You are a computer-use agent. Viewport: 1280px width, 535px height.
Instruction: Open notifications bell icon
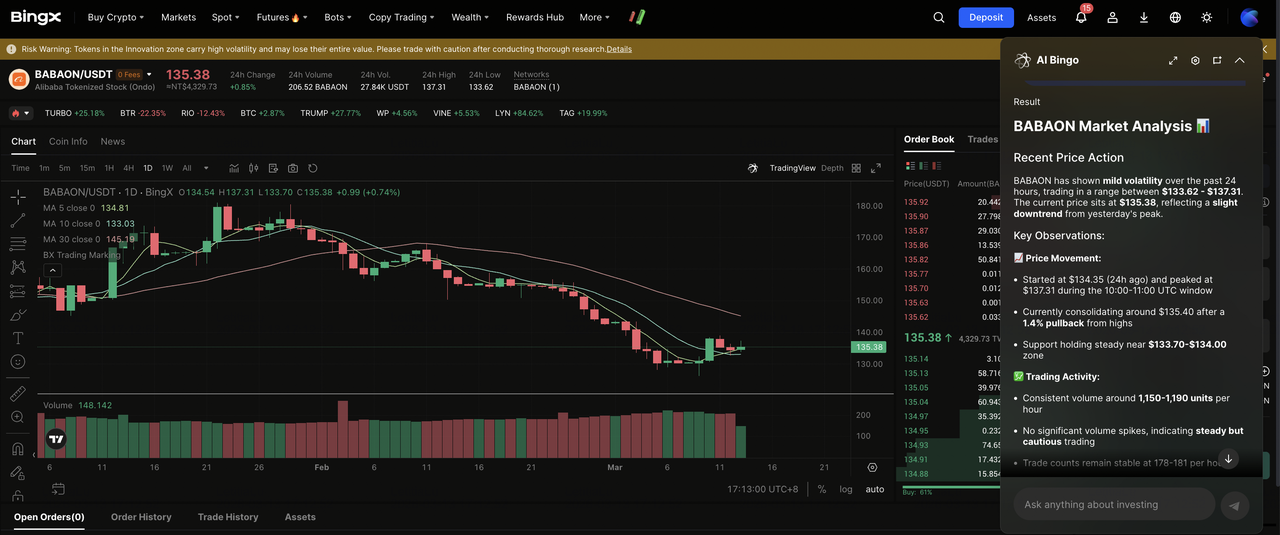[x=1081, y=17]
